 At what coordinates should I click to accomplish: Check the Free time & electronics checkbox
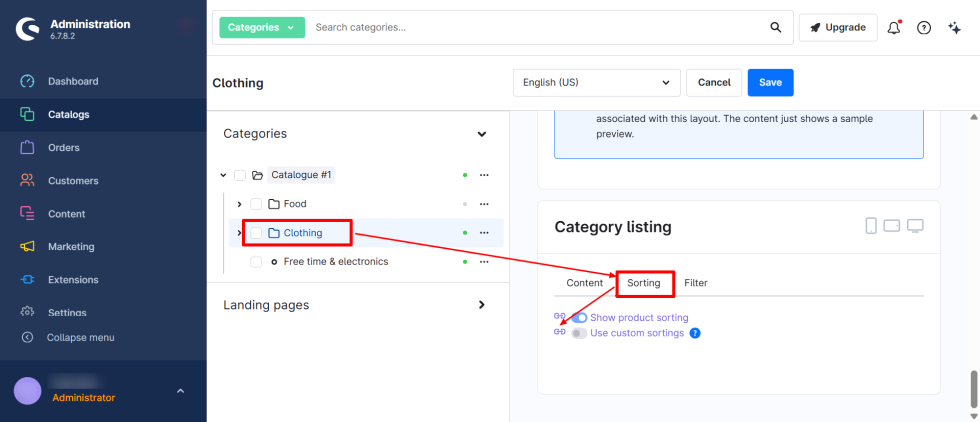pyautogui.click(x=256, y=262)
